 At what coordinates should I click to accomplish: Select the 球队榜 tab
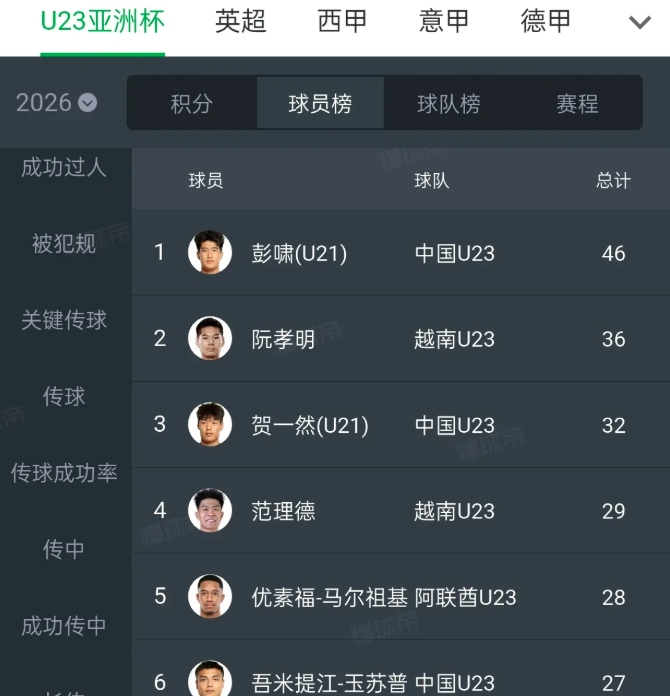coord(448,103)
